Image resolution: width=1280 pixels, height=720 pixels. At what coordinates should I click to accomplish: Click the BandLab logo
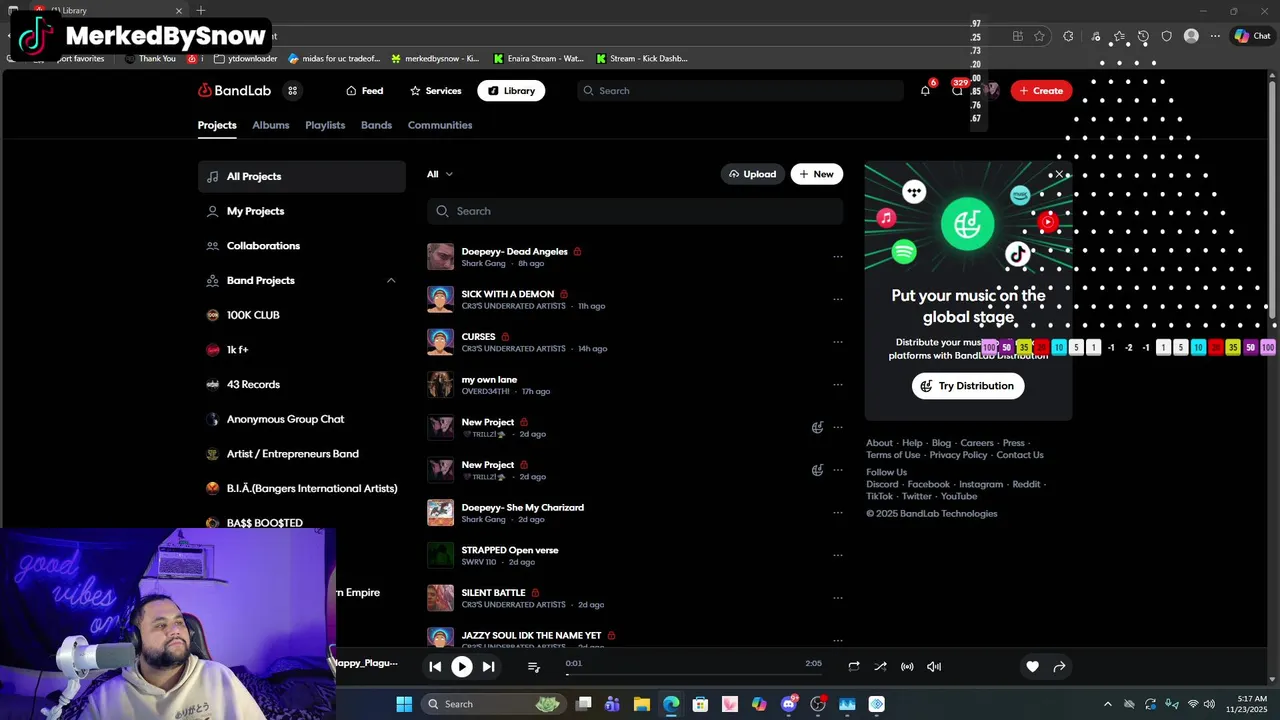pyautogui.click(x=234, y=90)
